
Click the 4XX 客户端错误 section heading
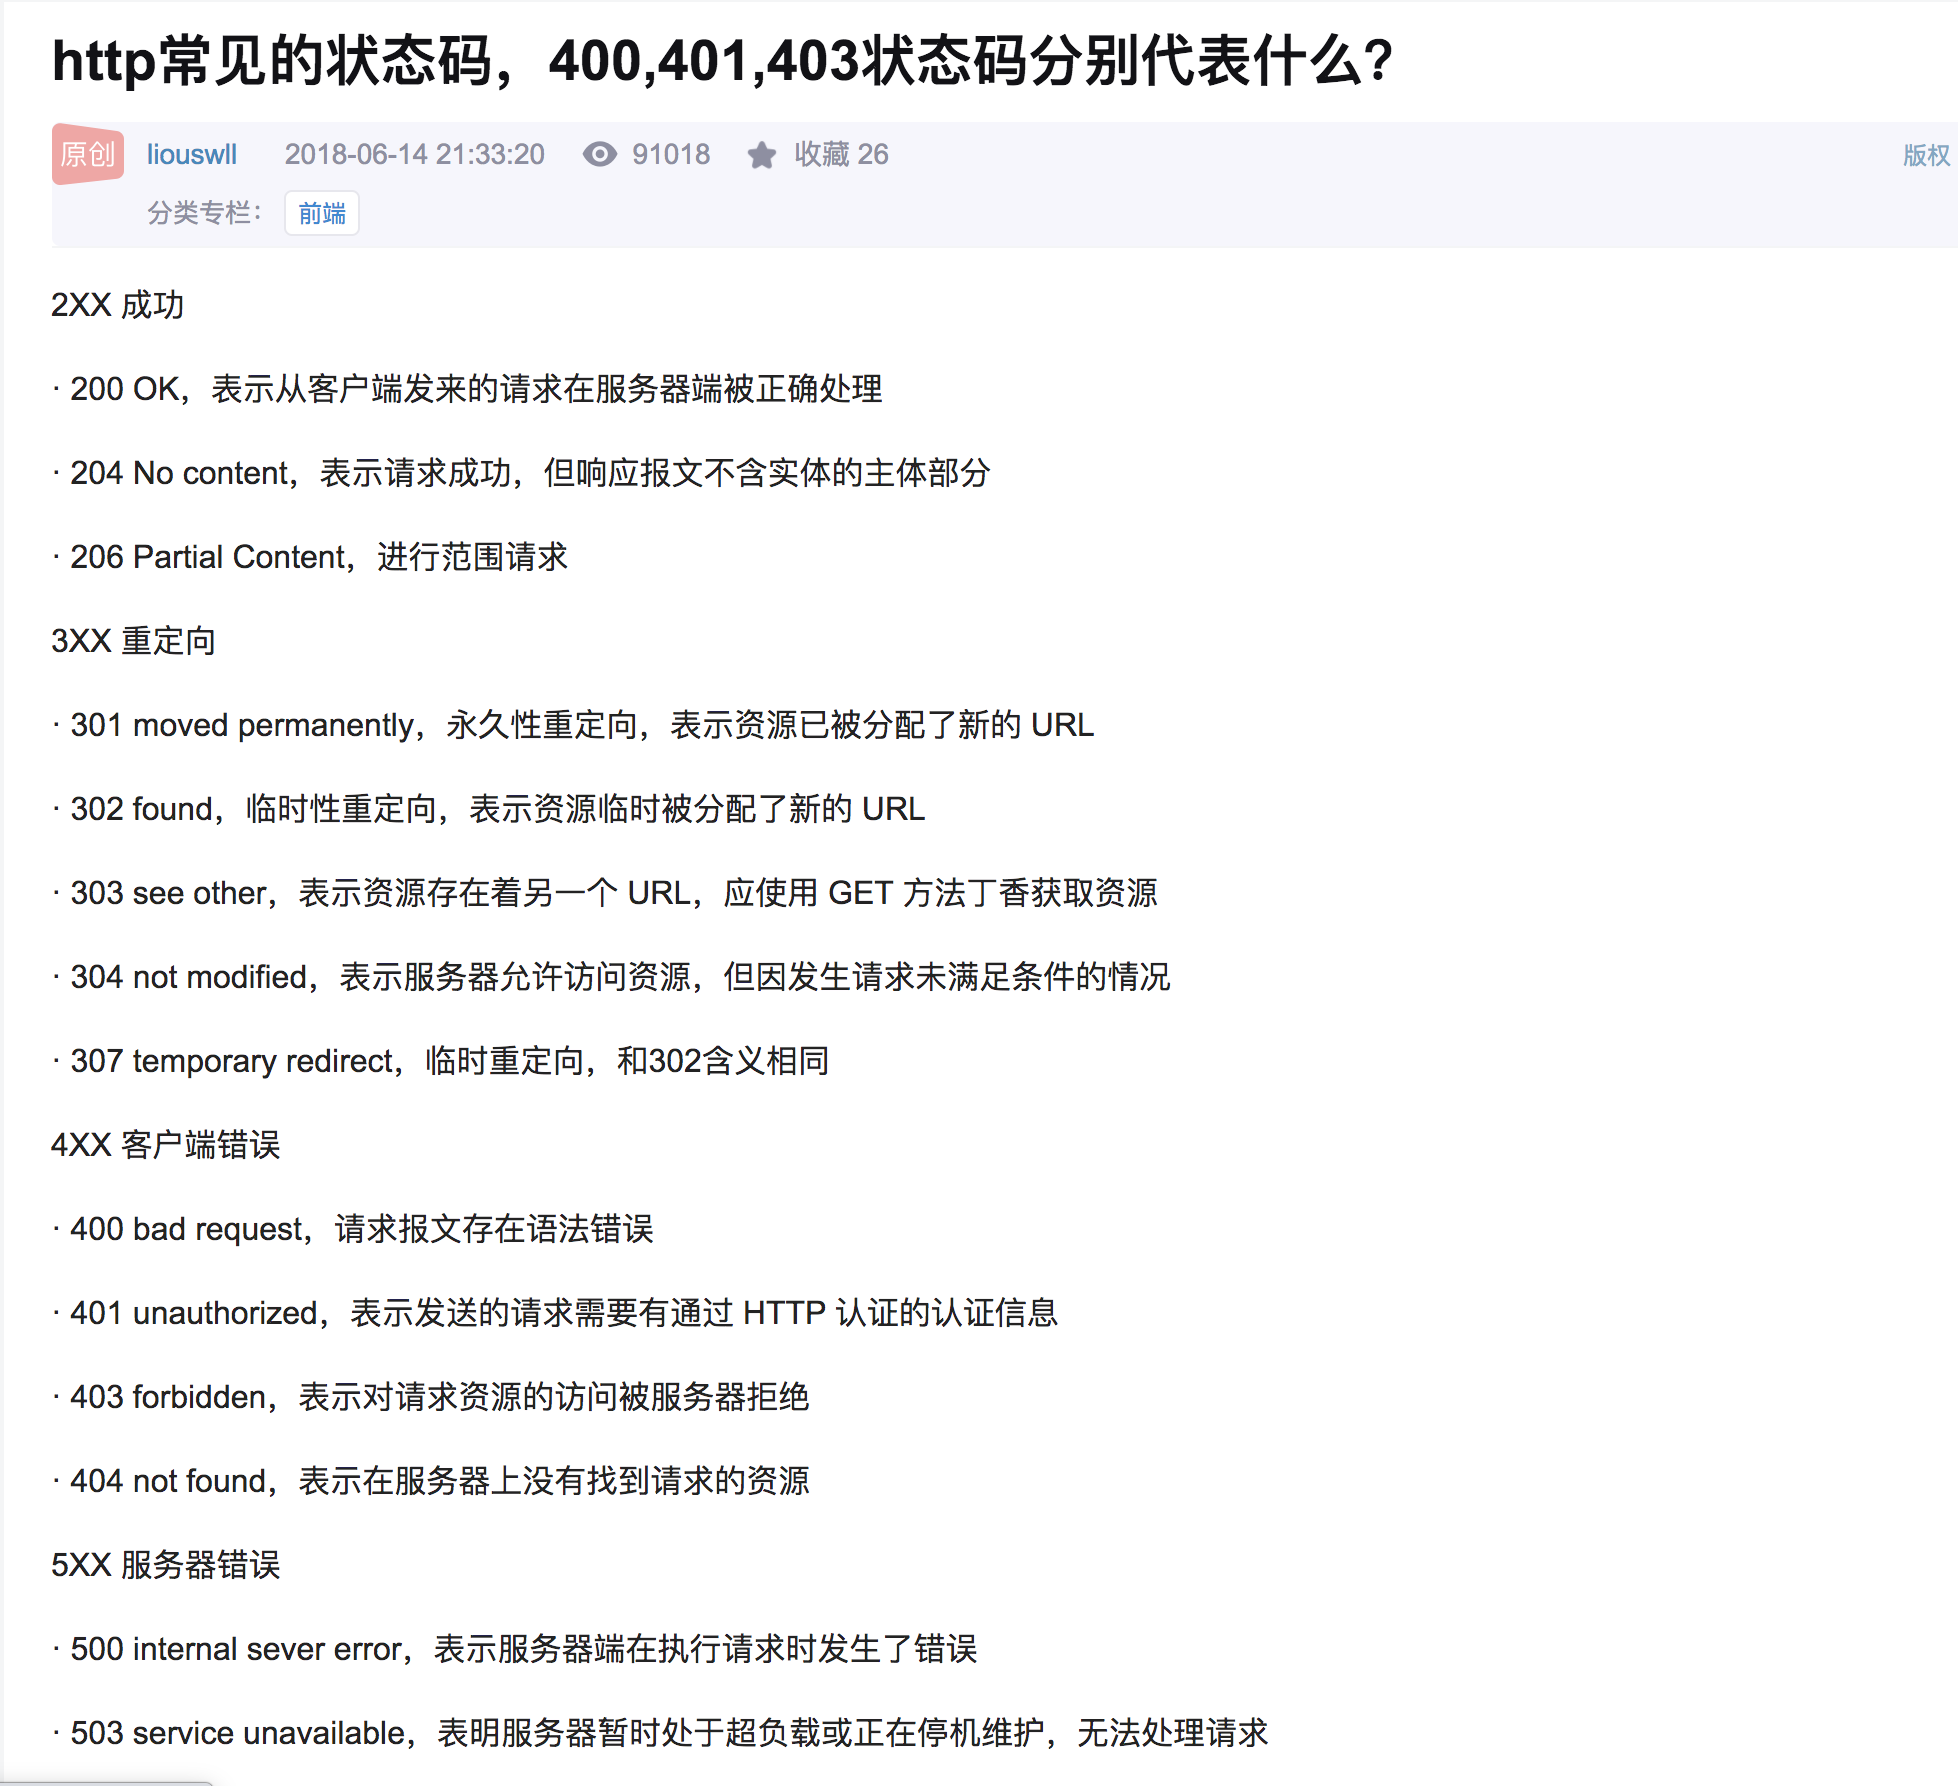click(166, 1145)
